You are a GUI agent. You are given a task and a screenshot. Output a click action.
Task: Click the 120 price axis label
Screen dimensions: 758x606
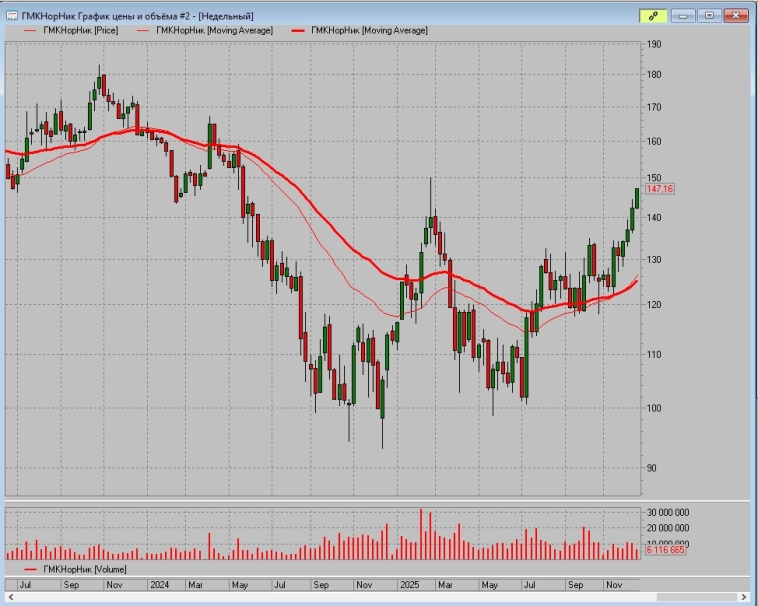point(654,305)
